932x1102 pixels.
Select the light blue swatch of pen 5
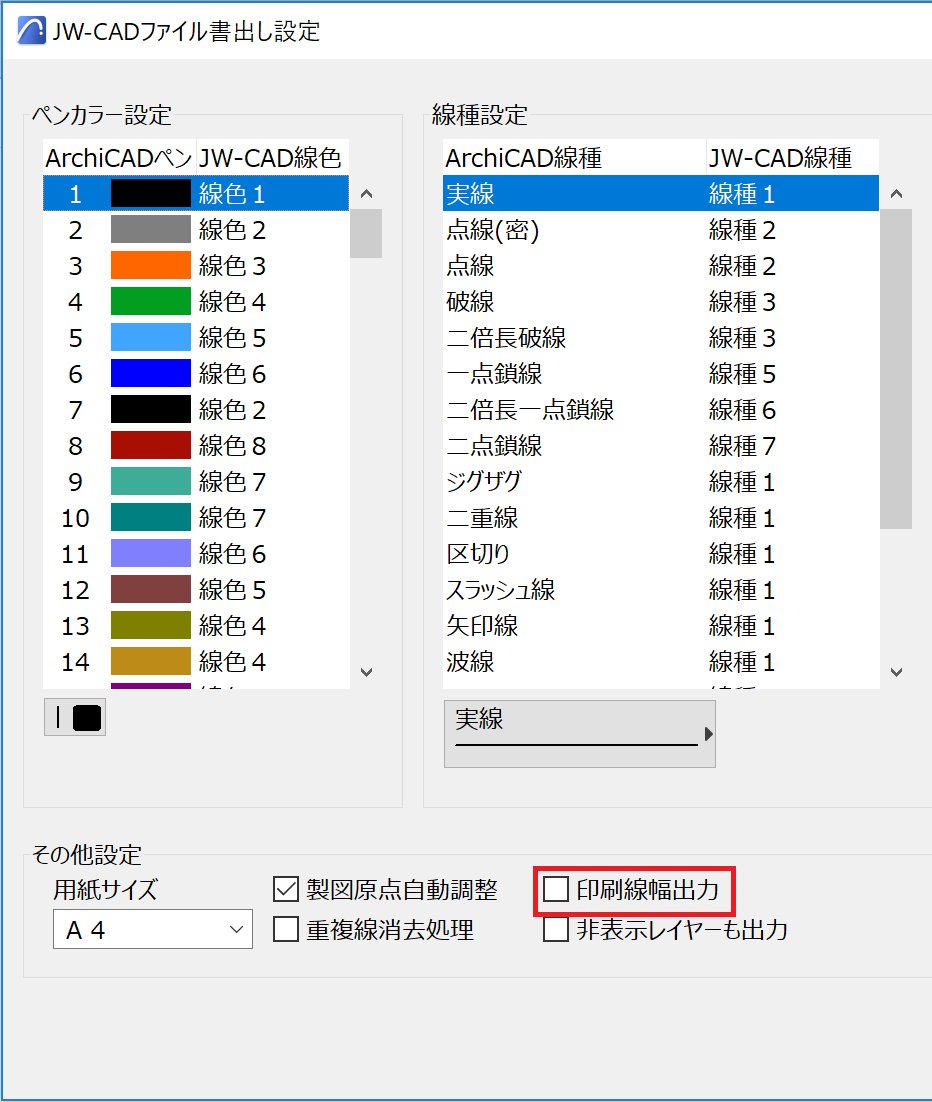(x=150, y=337)
